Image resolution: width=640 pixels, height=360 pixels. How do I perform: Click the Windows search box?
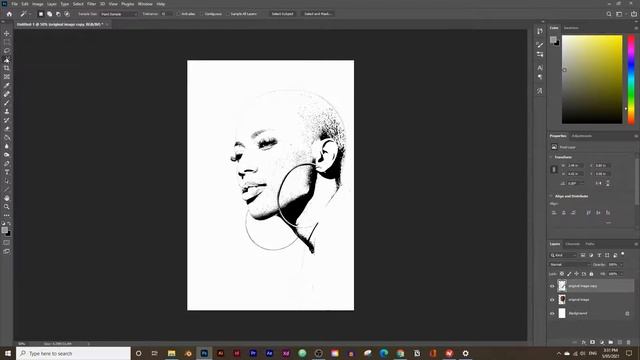[73, 353]
